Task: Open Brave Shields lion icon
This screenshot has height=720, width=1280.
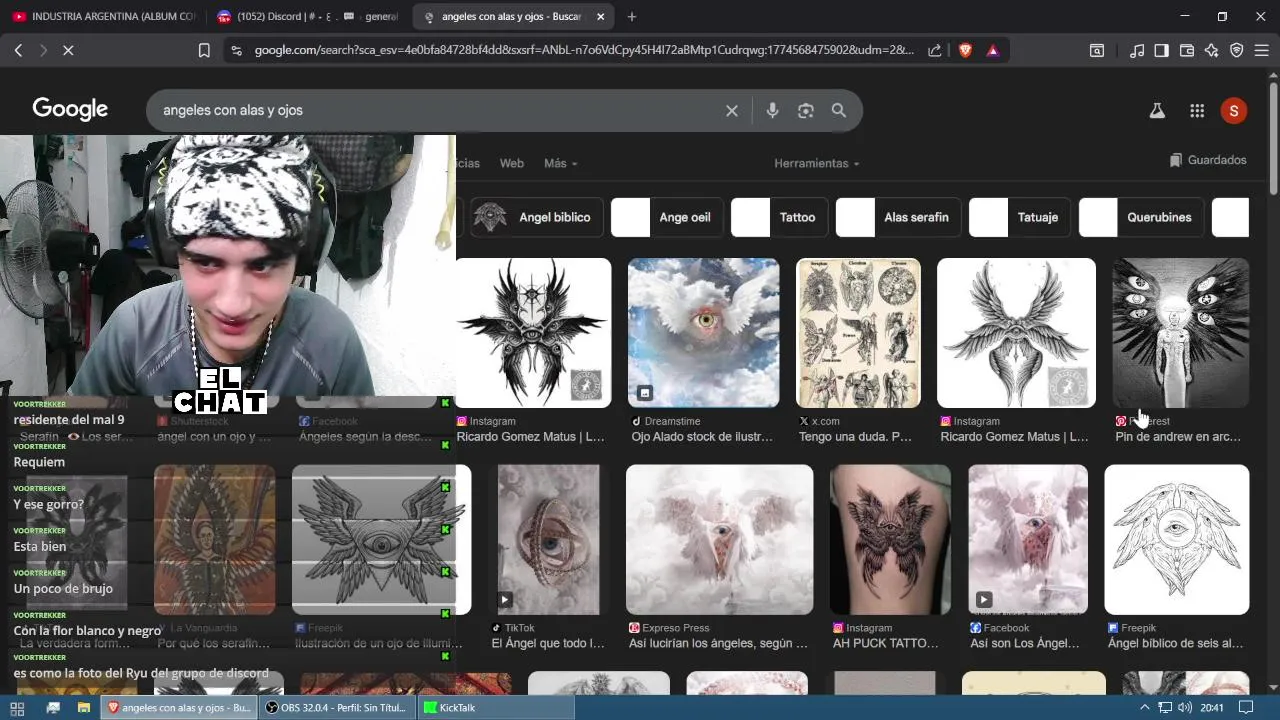Action: (x=965, y=50)
